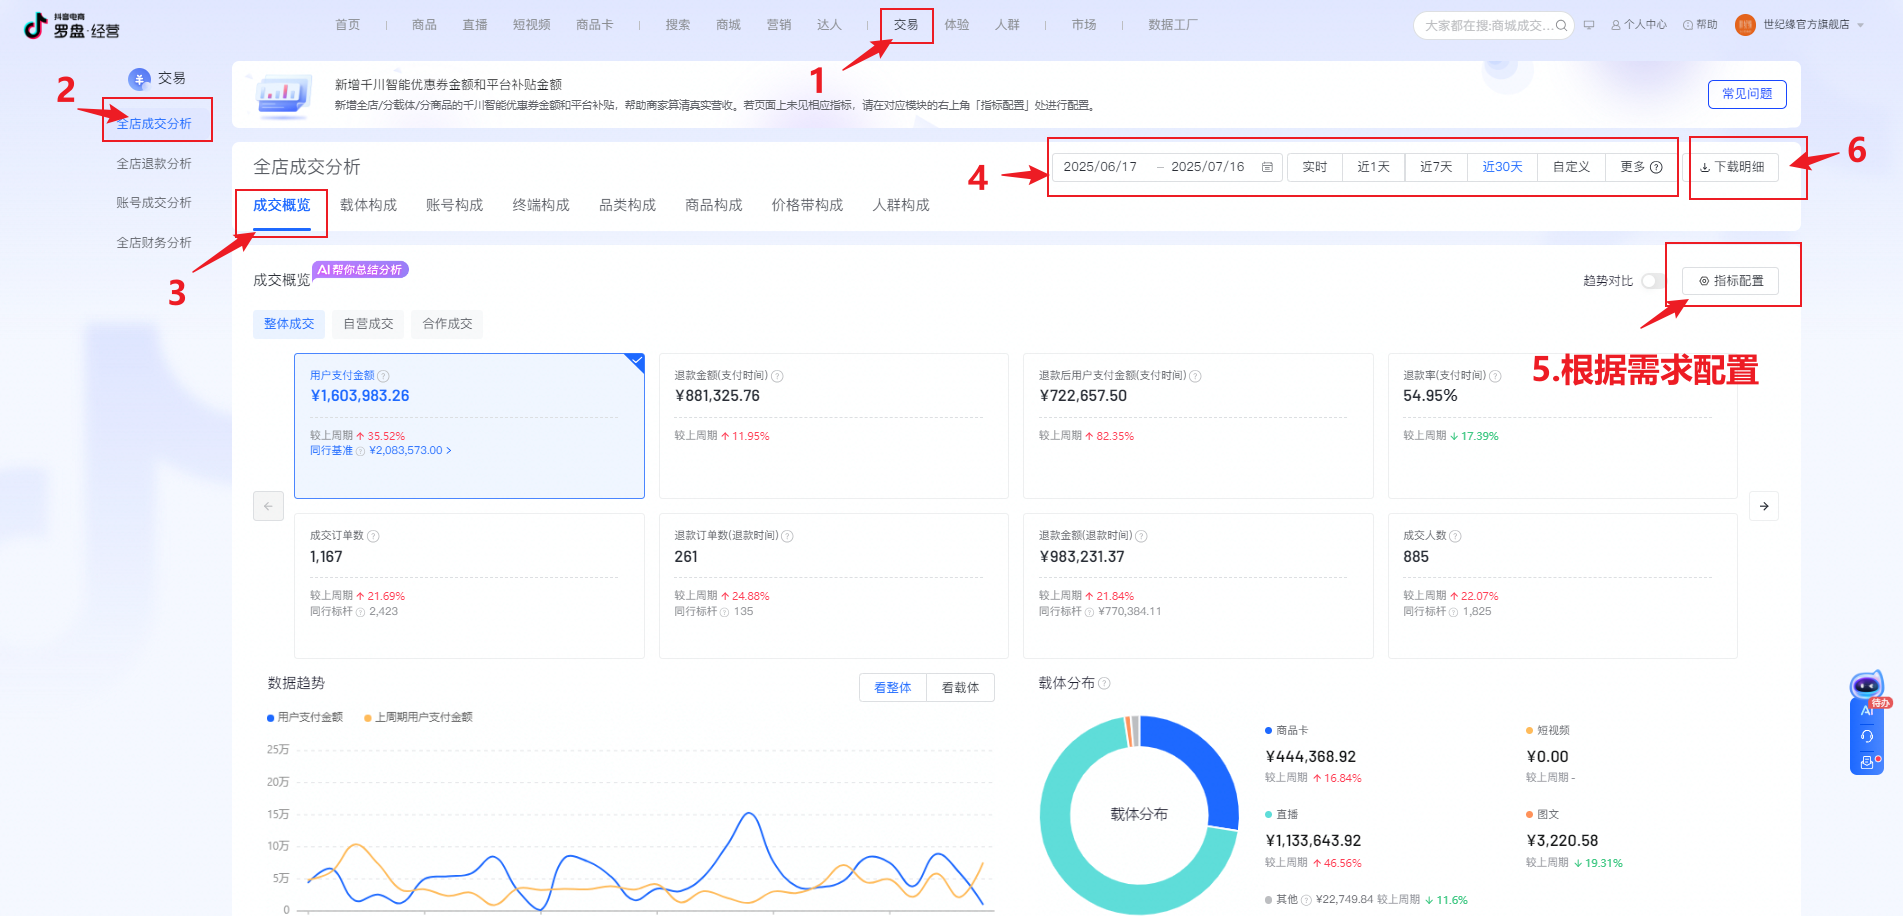The image size is (1903, 916).
Task: Open 全店退款分析 in the left sidebar
Action: (154, 163)
